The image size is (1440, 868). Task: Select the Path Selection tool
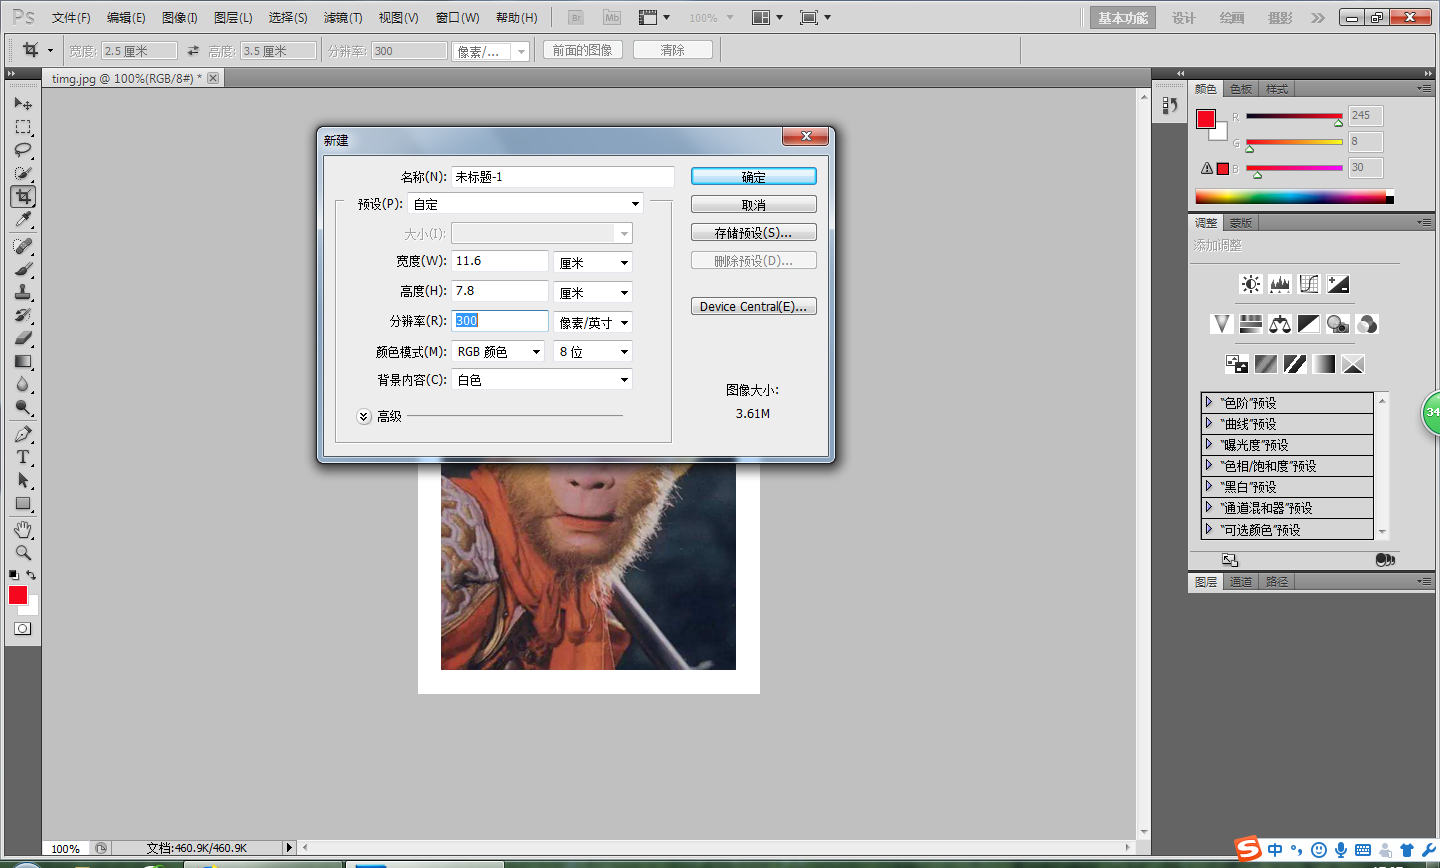[23, 480]
